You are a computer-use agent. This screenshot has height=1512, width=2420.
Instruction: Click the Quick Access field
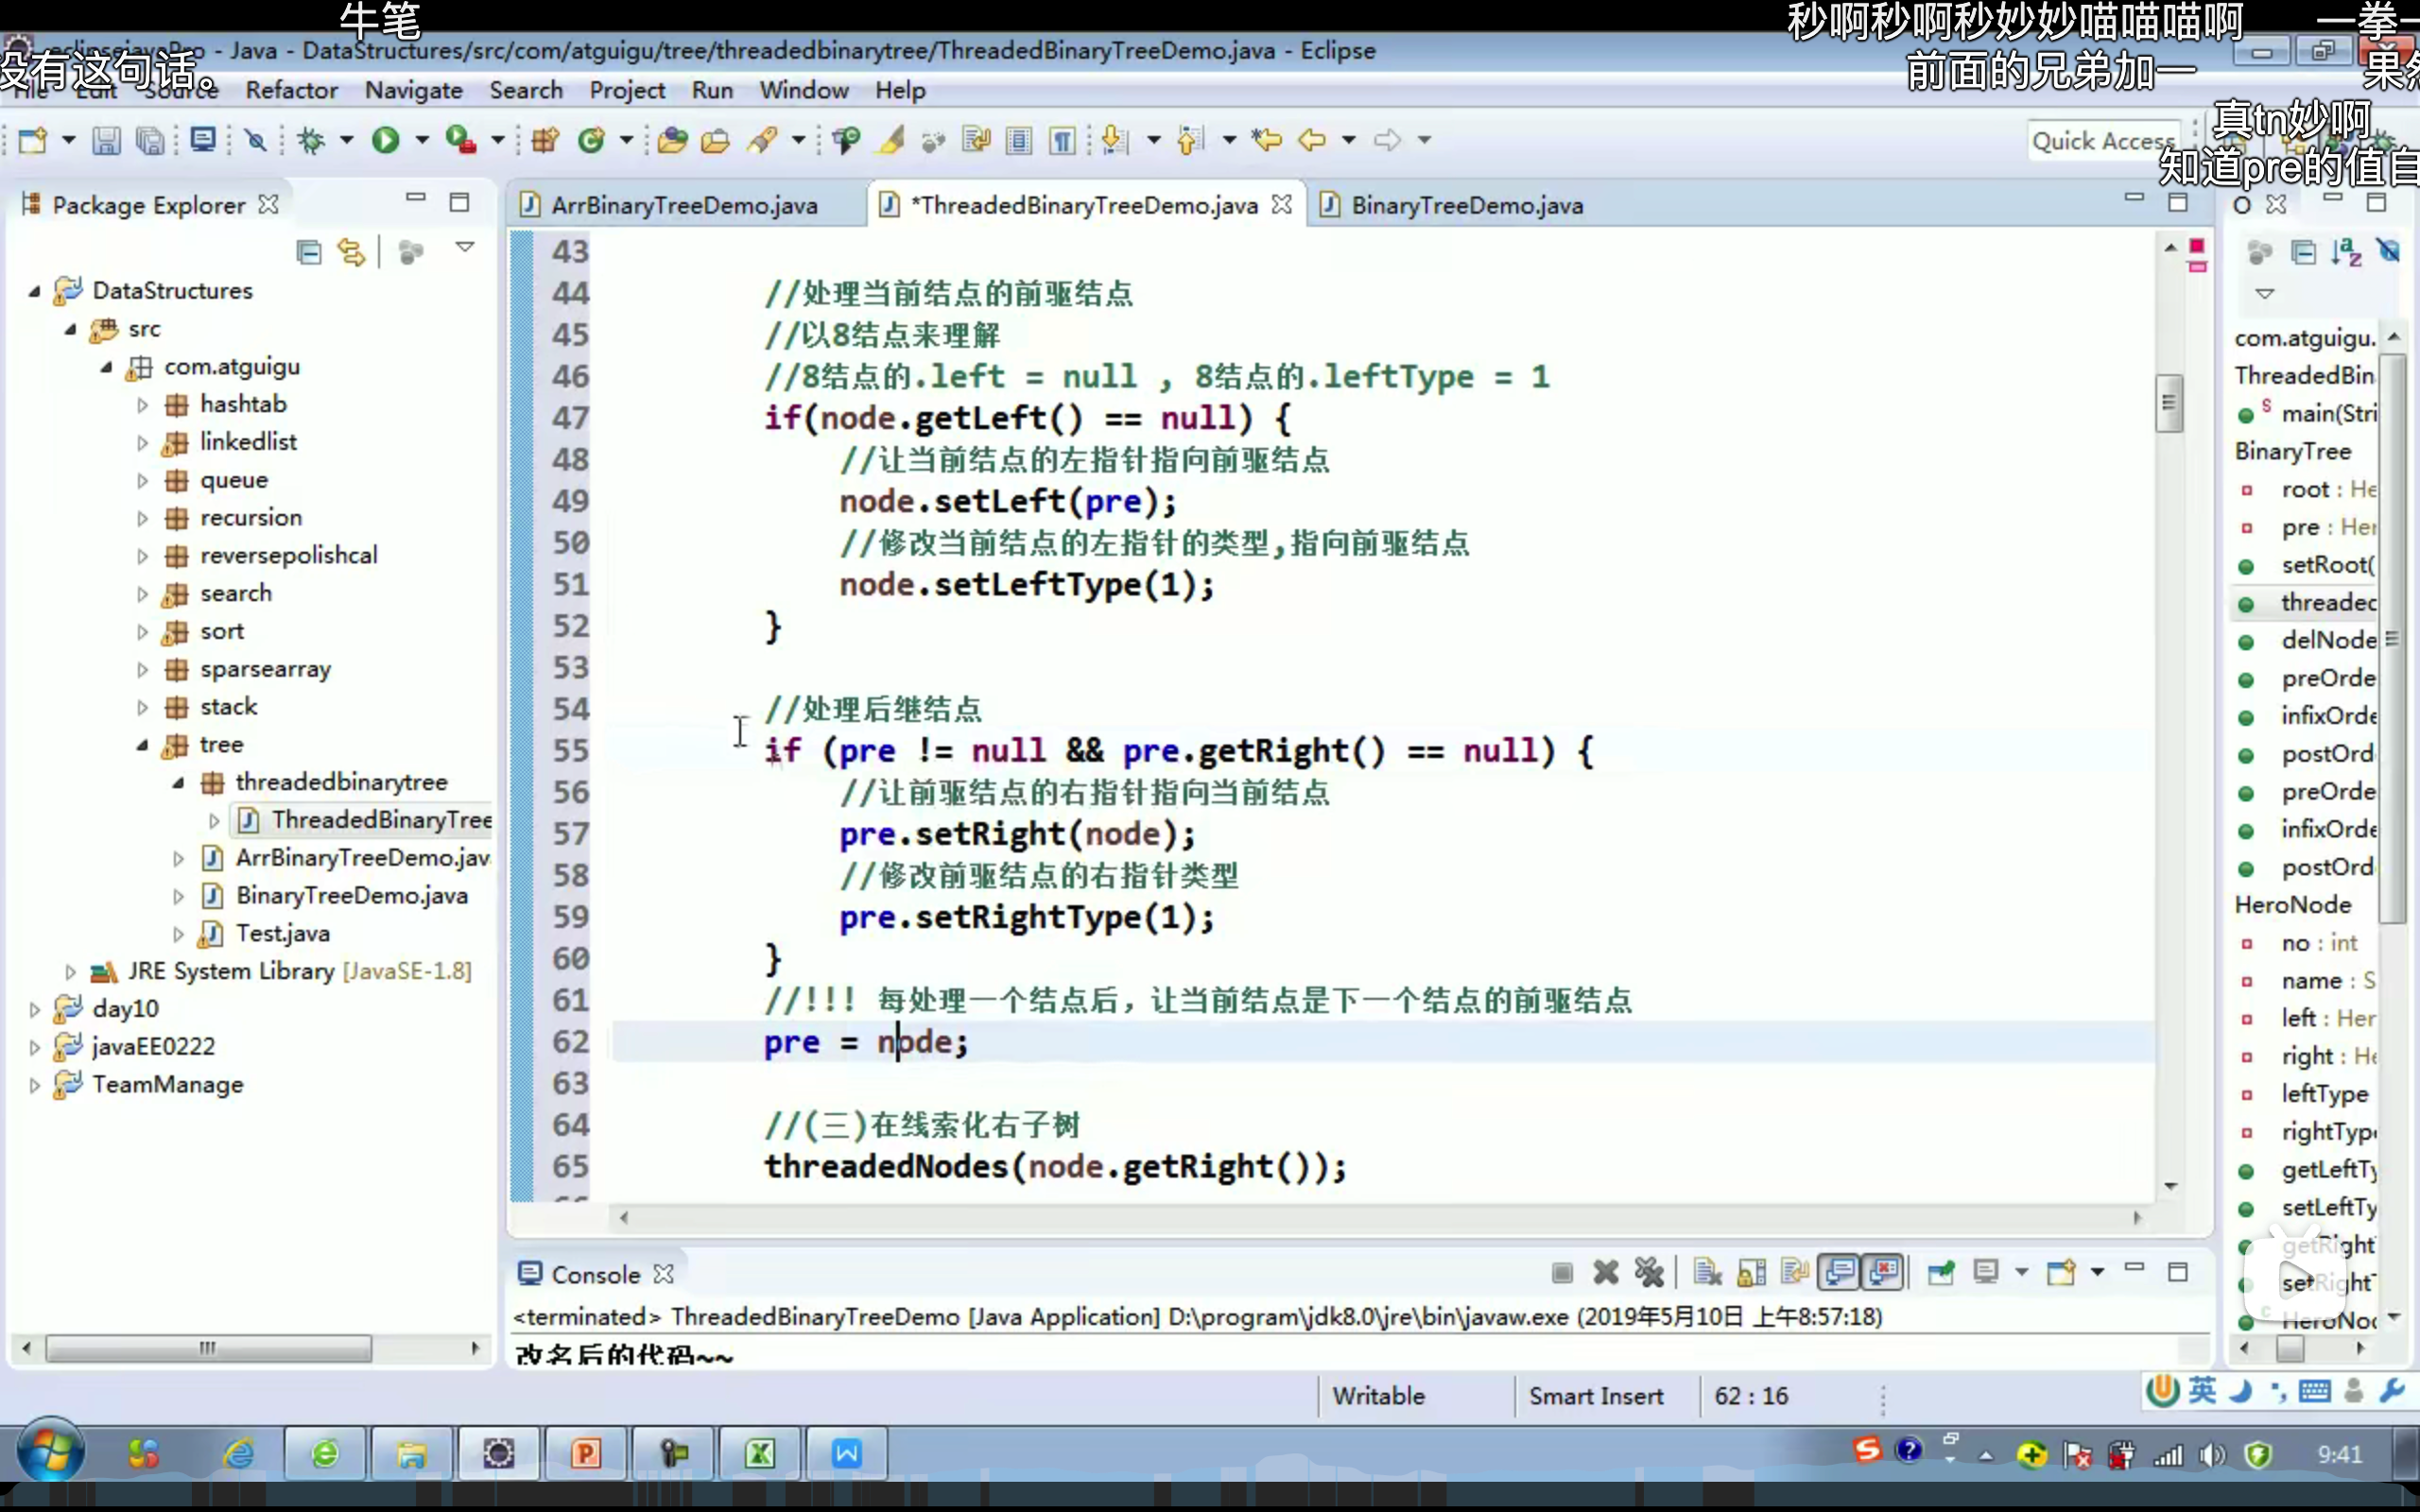click(2103, 141)
